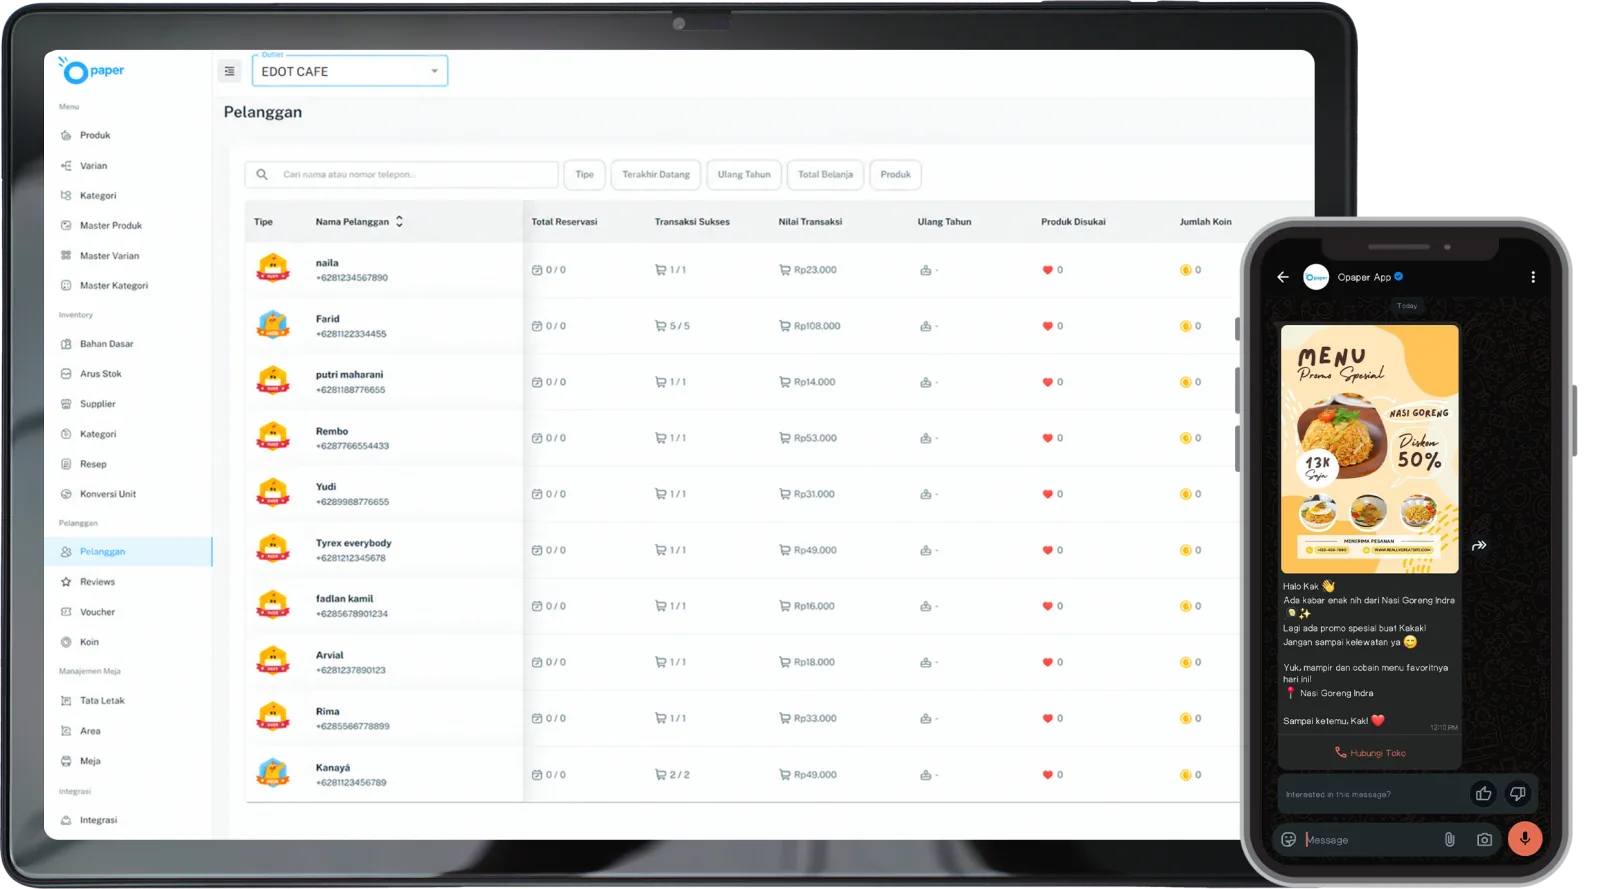Click the cart icon in Kanayá's row

coord(660,775)
